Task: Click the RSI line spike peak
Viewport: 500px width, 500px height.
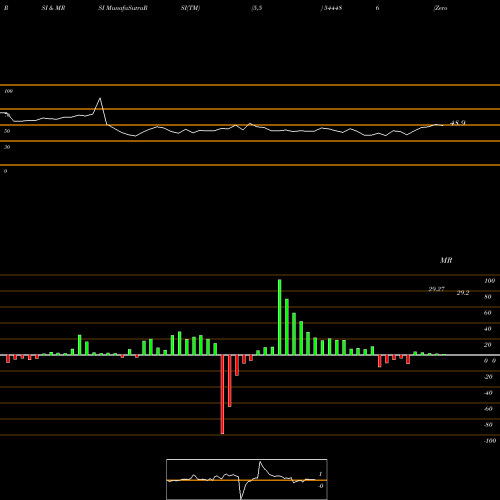Action: (100, 98)
